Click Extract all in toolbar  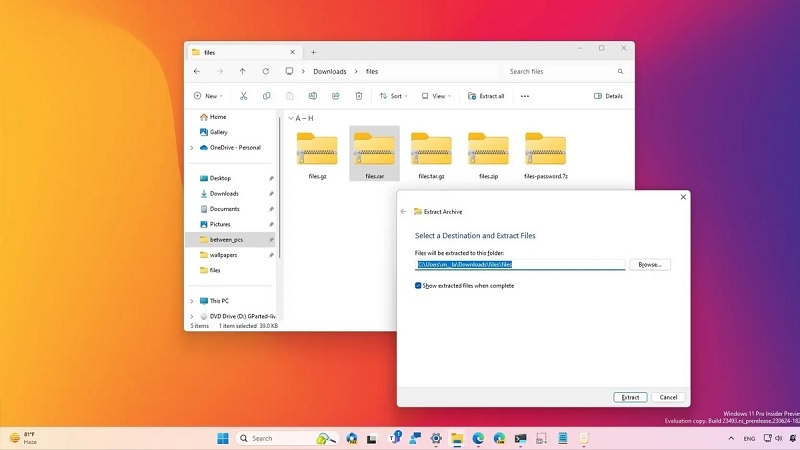pos(486,96)
